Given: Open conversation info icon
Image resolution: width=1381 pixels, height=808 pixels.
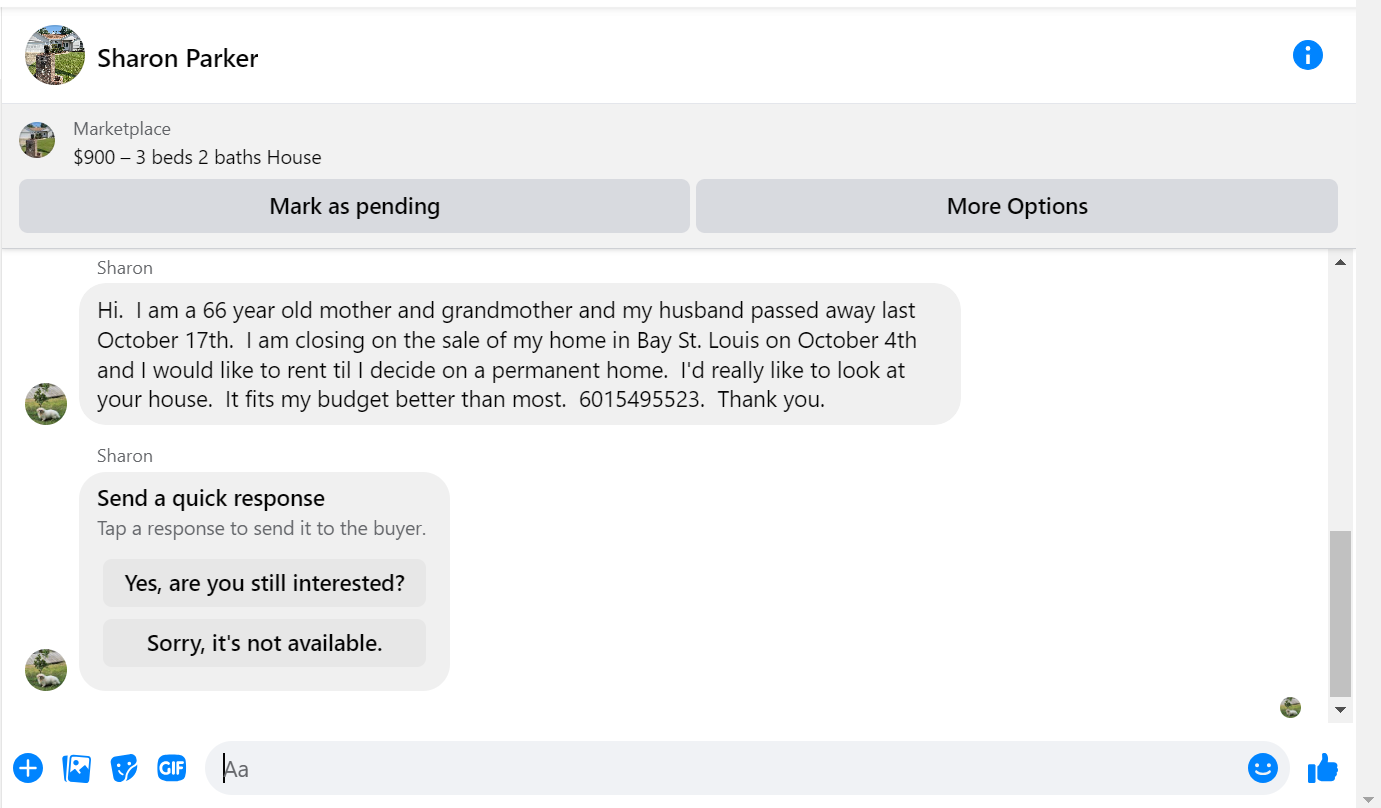Looking at the screenshot, I should [x=1307, y=55].
